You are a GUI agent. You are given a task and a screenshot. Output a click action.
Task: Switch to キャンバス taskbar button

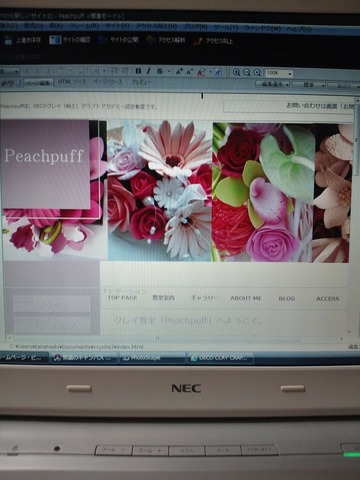click(x=84, y=358)
